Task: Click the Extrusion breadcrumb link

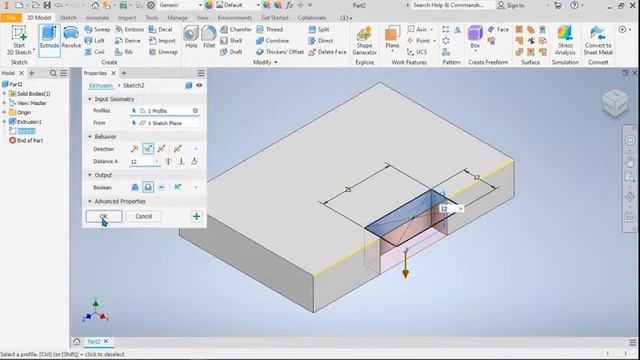Action: (x=101, y=85)
